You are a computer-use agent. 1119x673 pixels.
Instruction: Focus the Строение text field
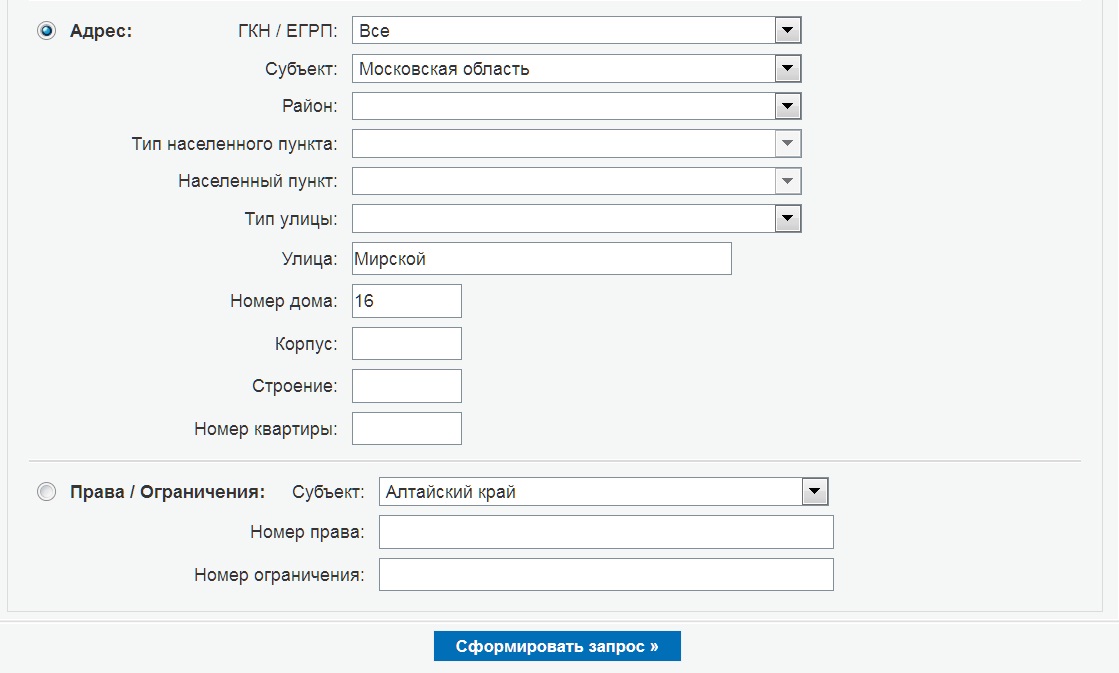pyautogui.click(x=407, y=386)
